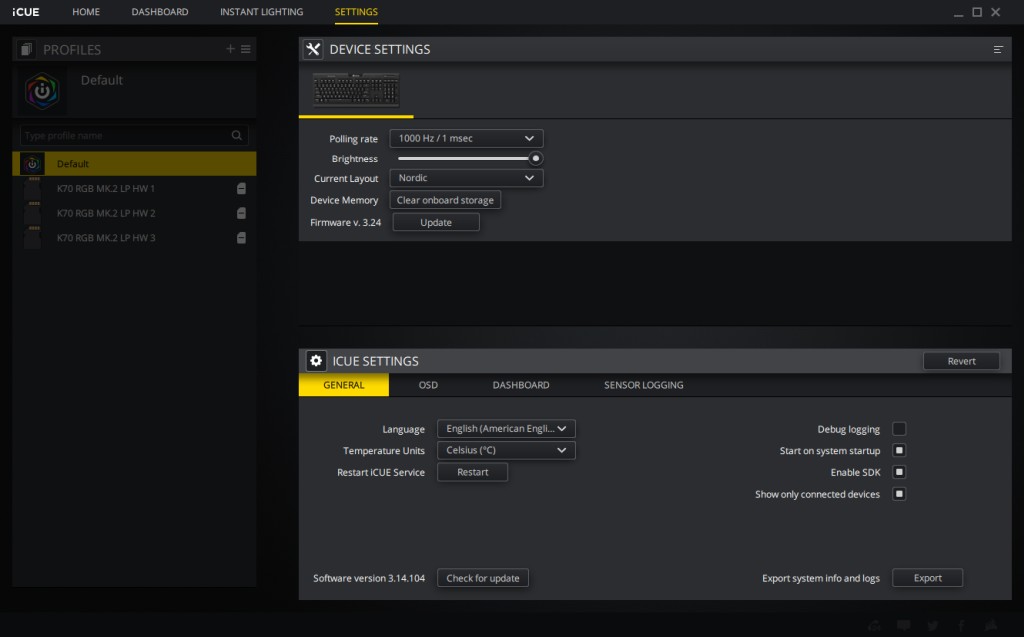Open the Current Layout Nordic dropdown
The image size is (1024, 637).
click(466, 178)
